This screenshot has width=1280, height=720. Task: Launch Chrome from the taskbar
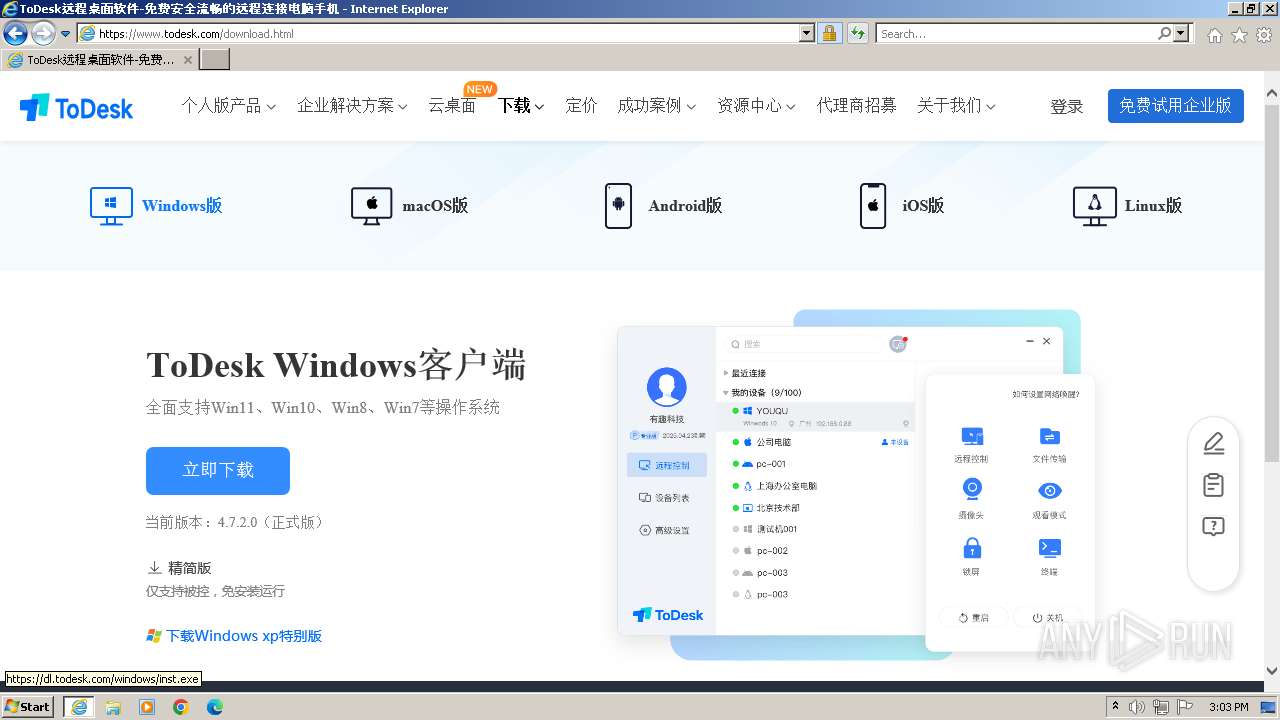pyautogui.click(x=181, y=707)
